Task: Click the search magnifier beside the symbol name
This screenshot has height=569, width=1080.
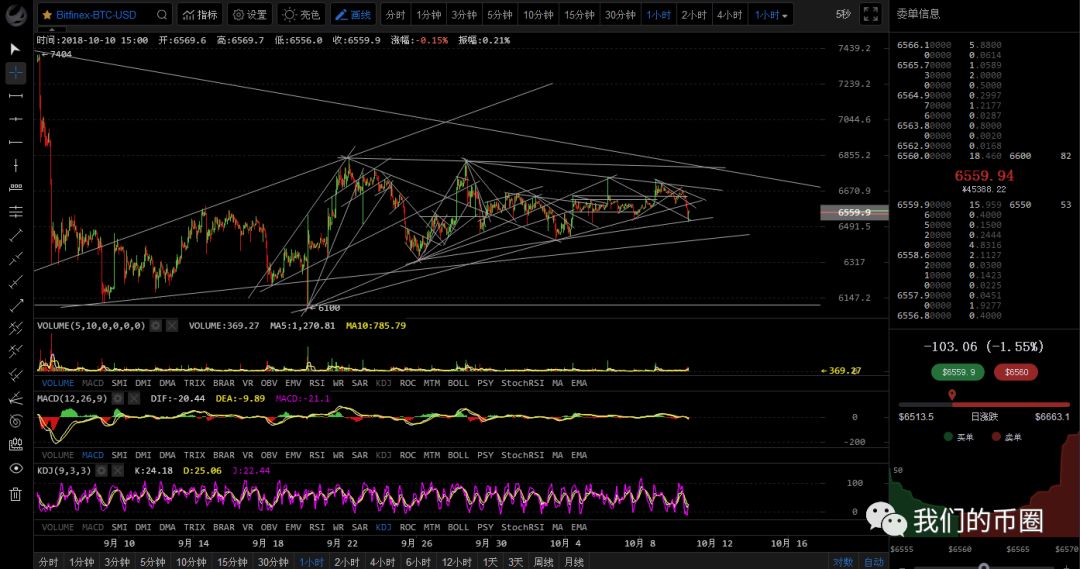Action: tap(162, 14)
